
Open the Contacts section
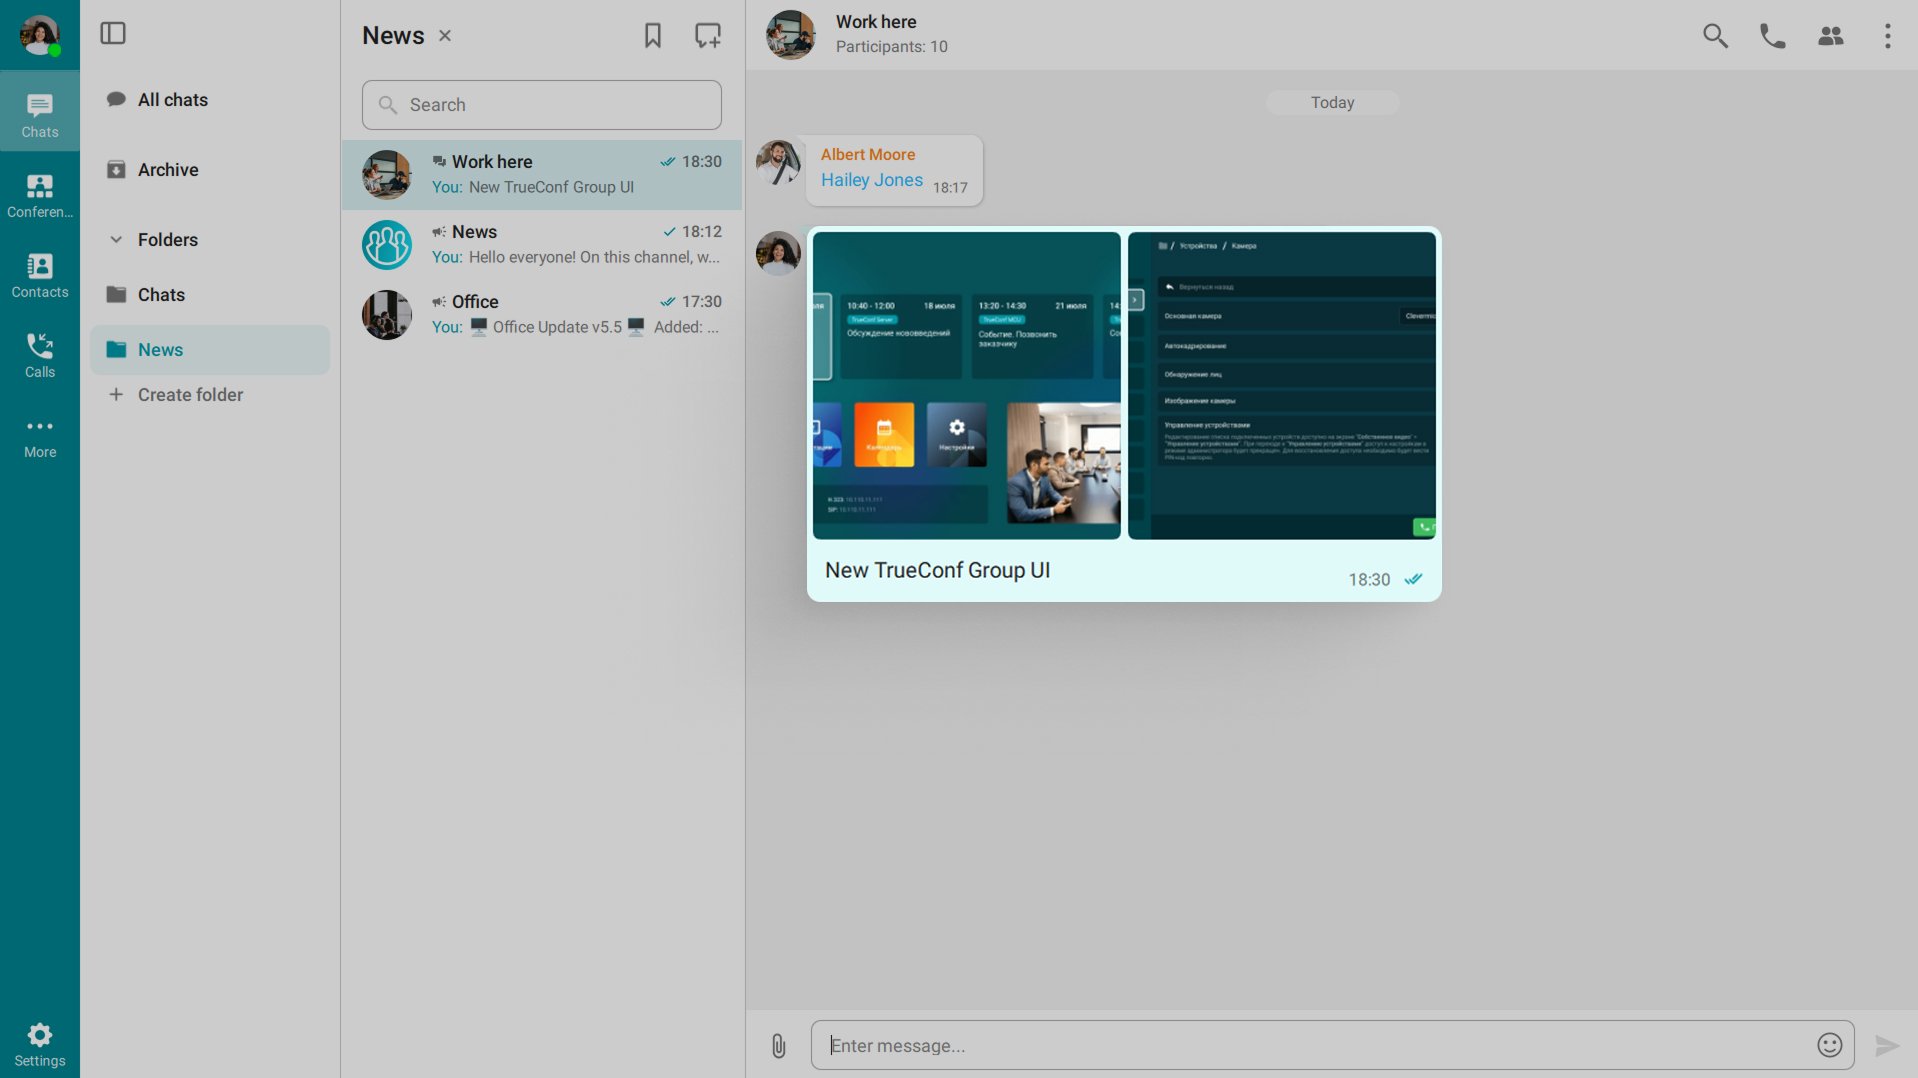40,276
